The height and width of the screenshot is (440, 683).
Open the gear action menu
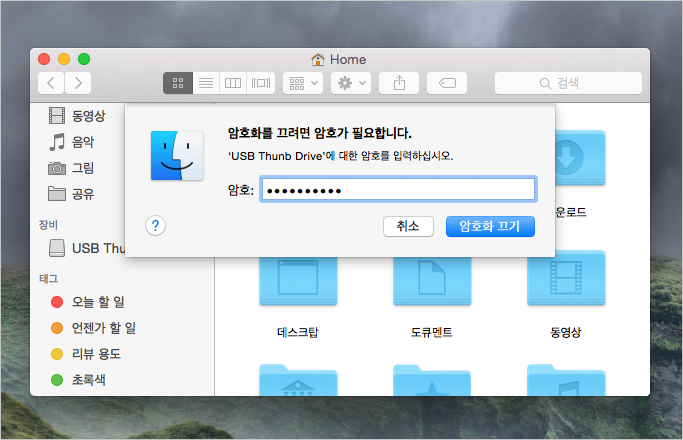pos(351,83)
